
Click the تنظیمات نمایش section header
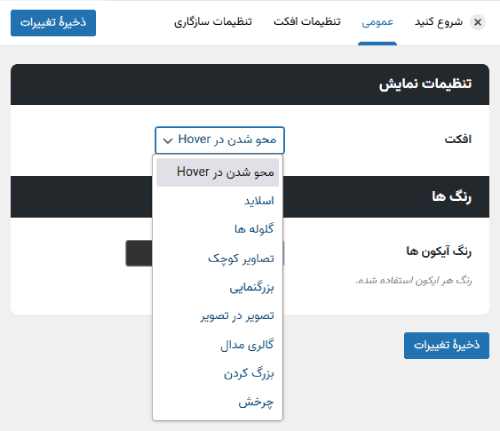pos(250,84)
